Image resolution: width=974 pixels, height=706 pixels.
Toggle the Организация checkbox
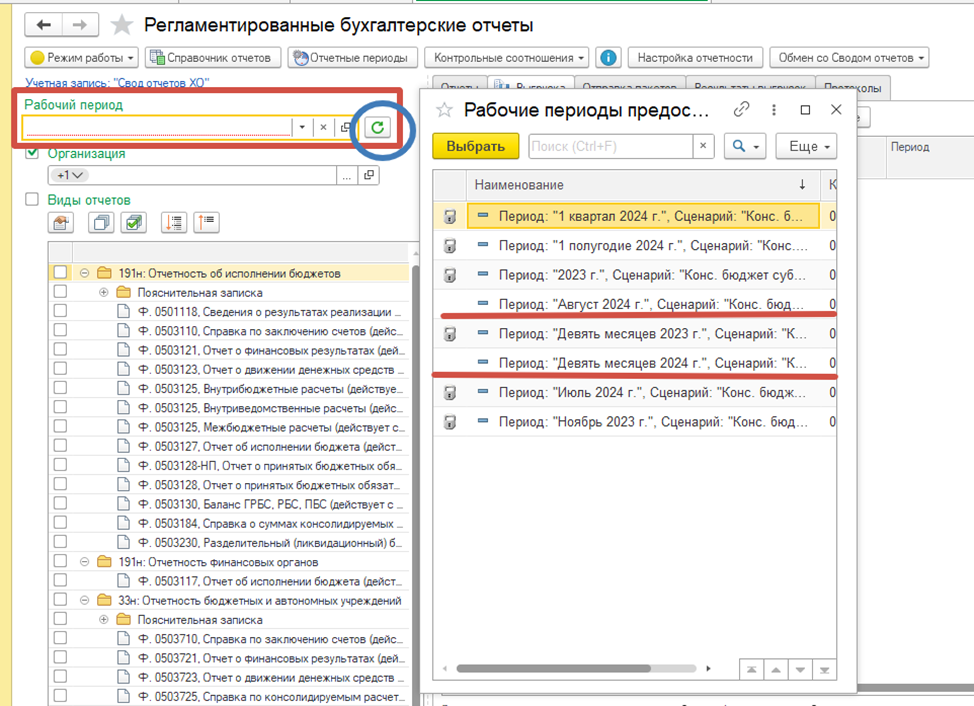pos(32,153)
